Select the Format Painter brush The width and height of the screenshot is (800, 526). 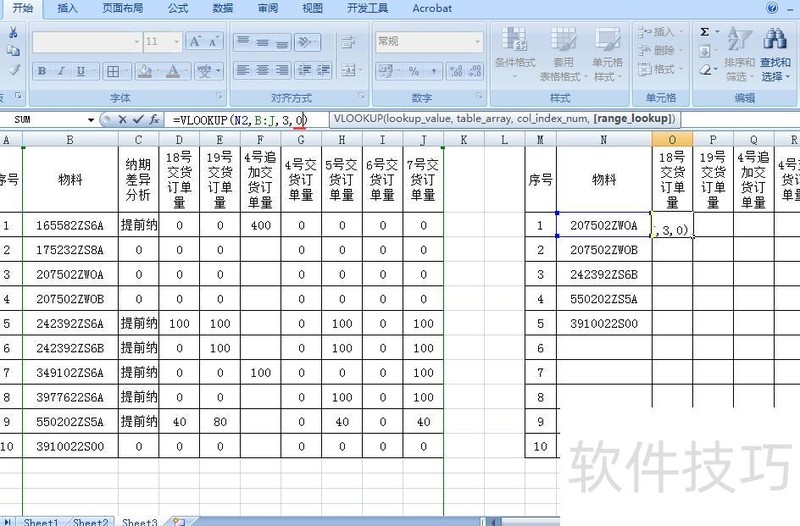point(14,69)
